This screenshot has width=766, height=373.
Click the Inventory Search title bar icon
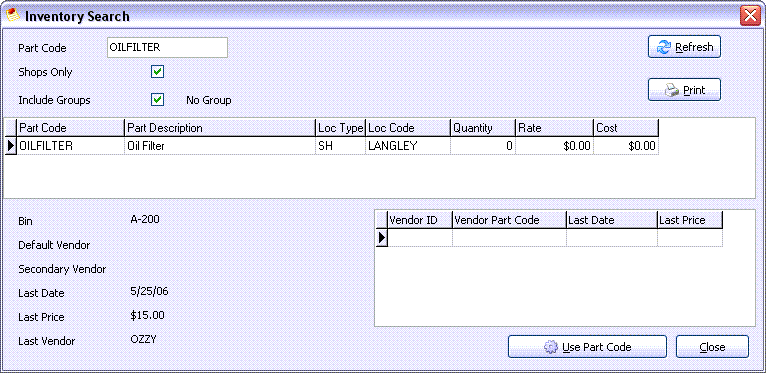point(12,16)
